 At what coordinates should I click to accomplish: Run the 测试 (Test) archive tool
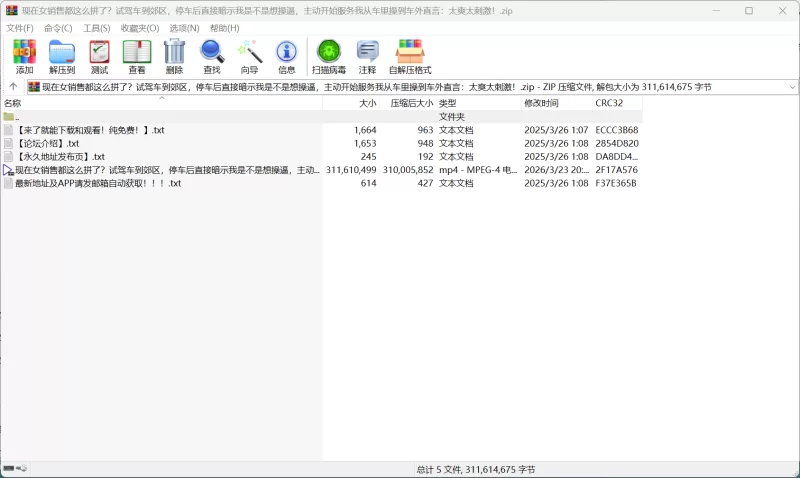tap(99, 56)
